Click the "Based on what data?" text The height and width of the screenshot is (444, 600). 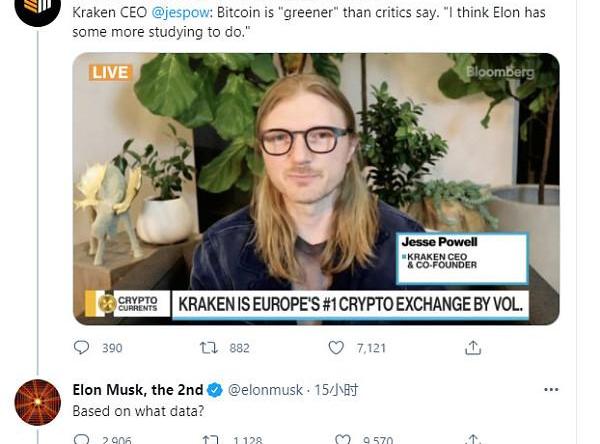(138, 411)
